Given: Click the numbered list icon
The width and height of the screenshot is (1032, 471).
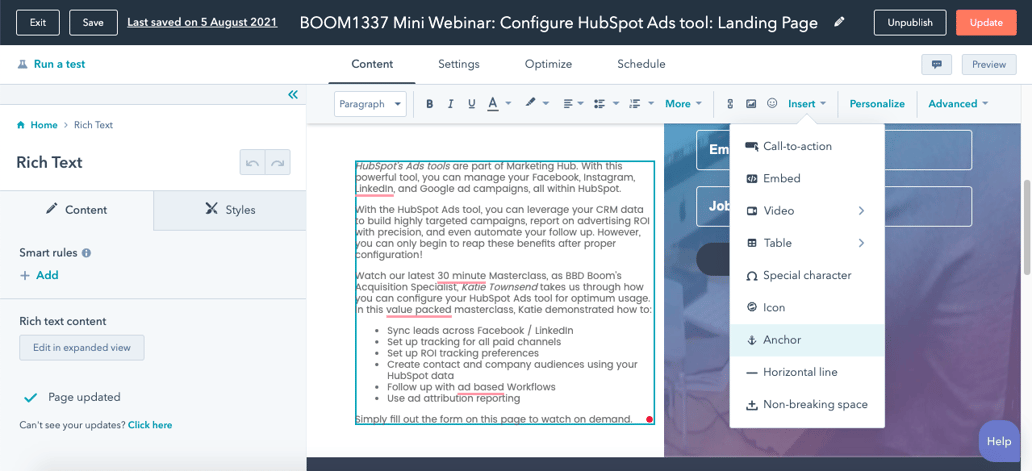Looking at the screenshot, I should (x=634, y=104).
